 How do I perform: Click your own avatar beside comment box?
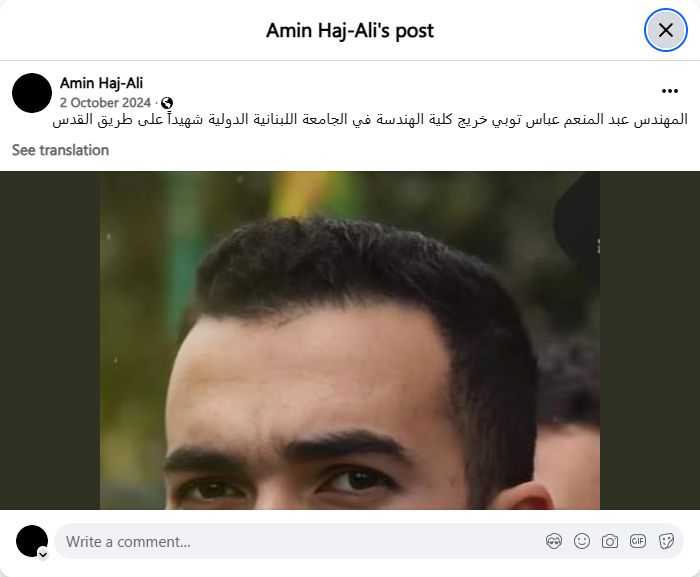tap(32, 541)
